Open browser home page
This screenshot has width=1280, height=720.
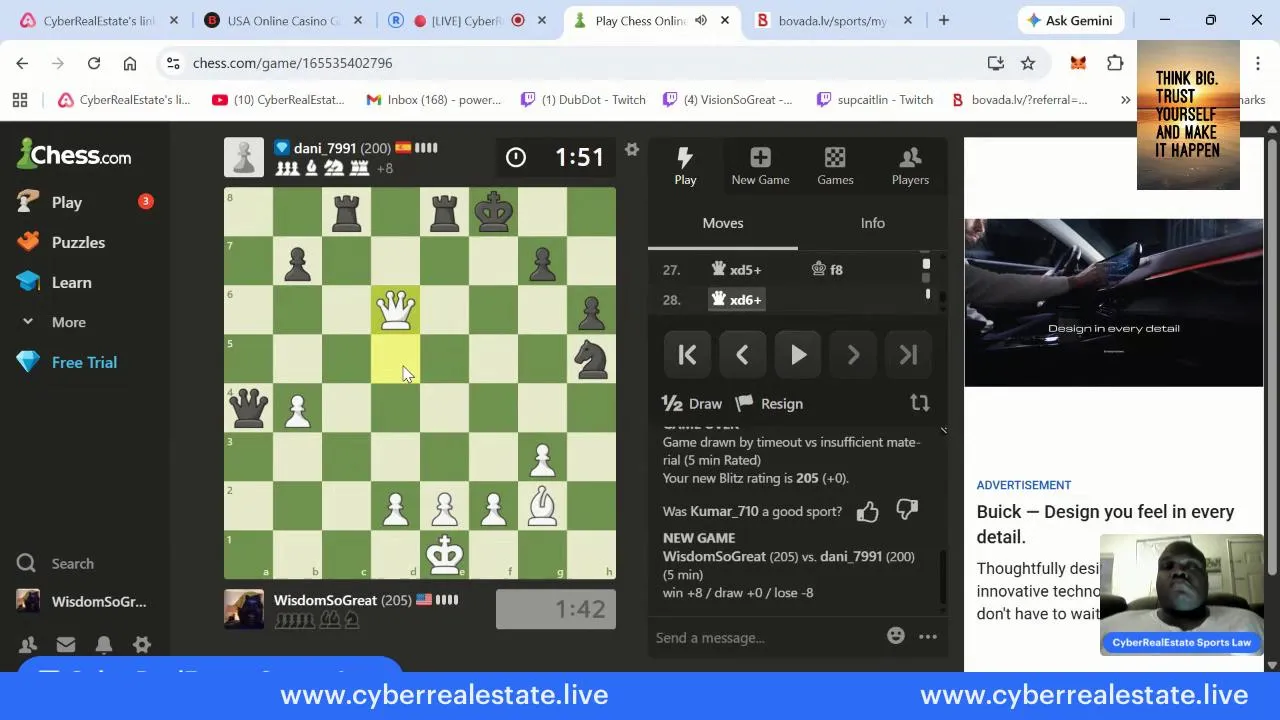tap(130, 63)
